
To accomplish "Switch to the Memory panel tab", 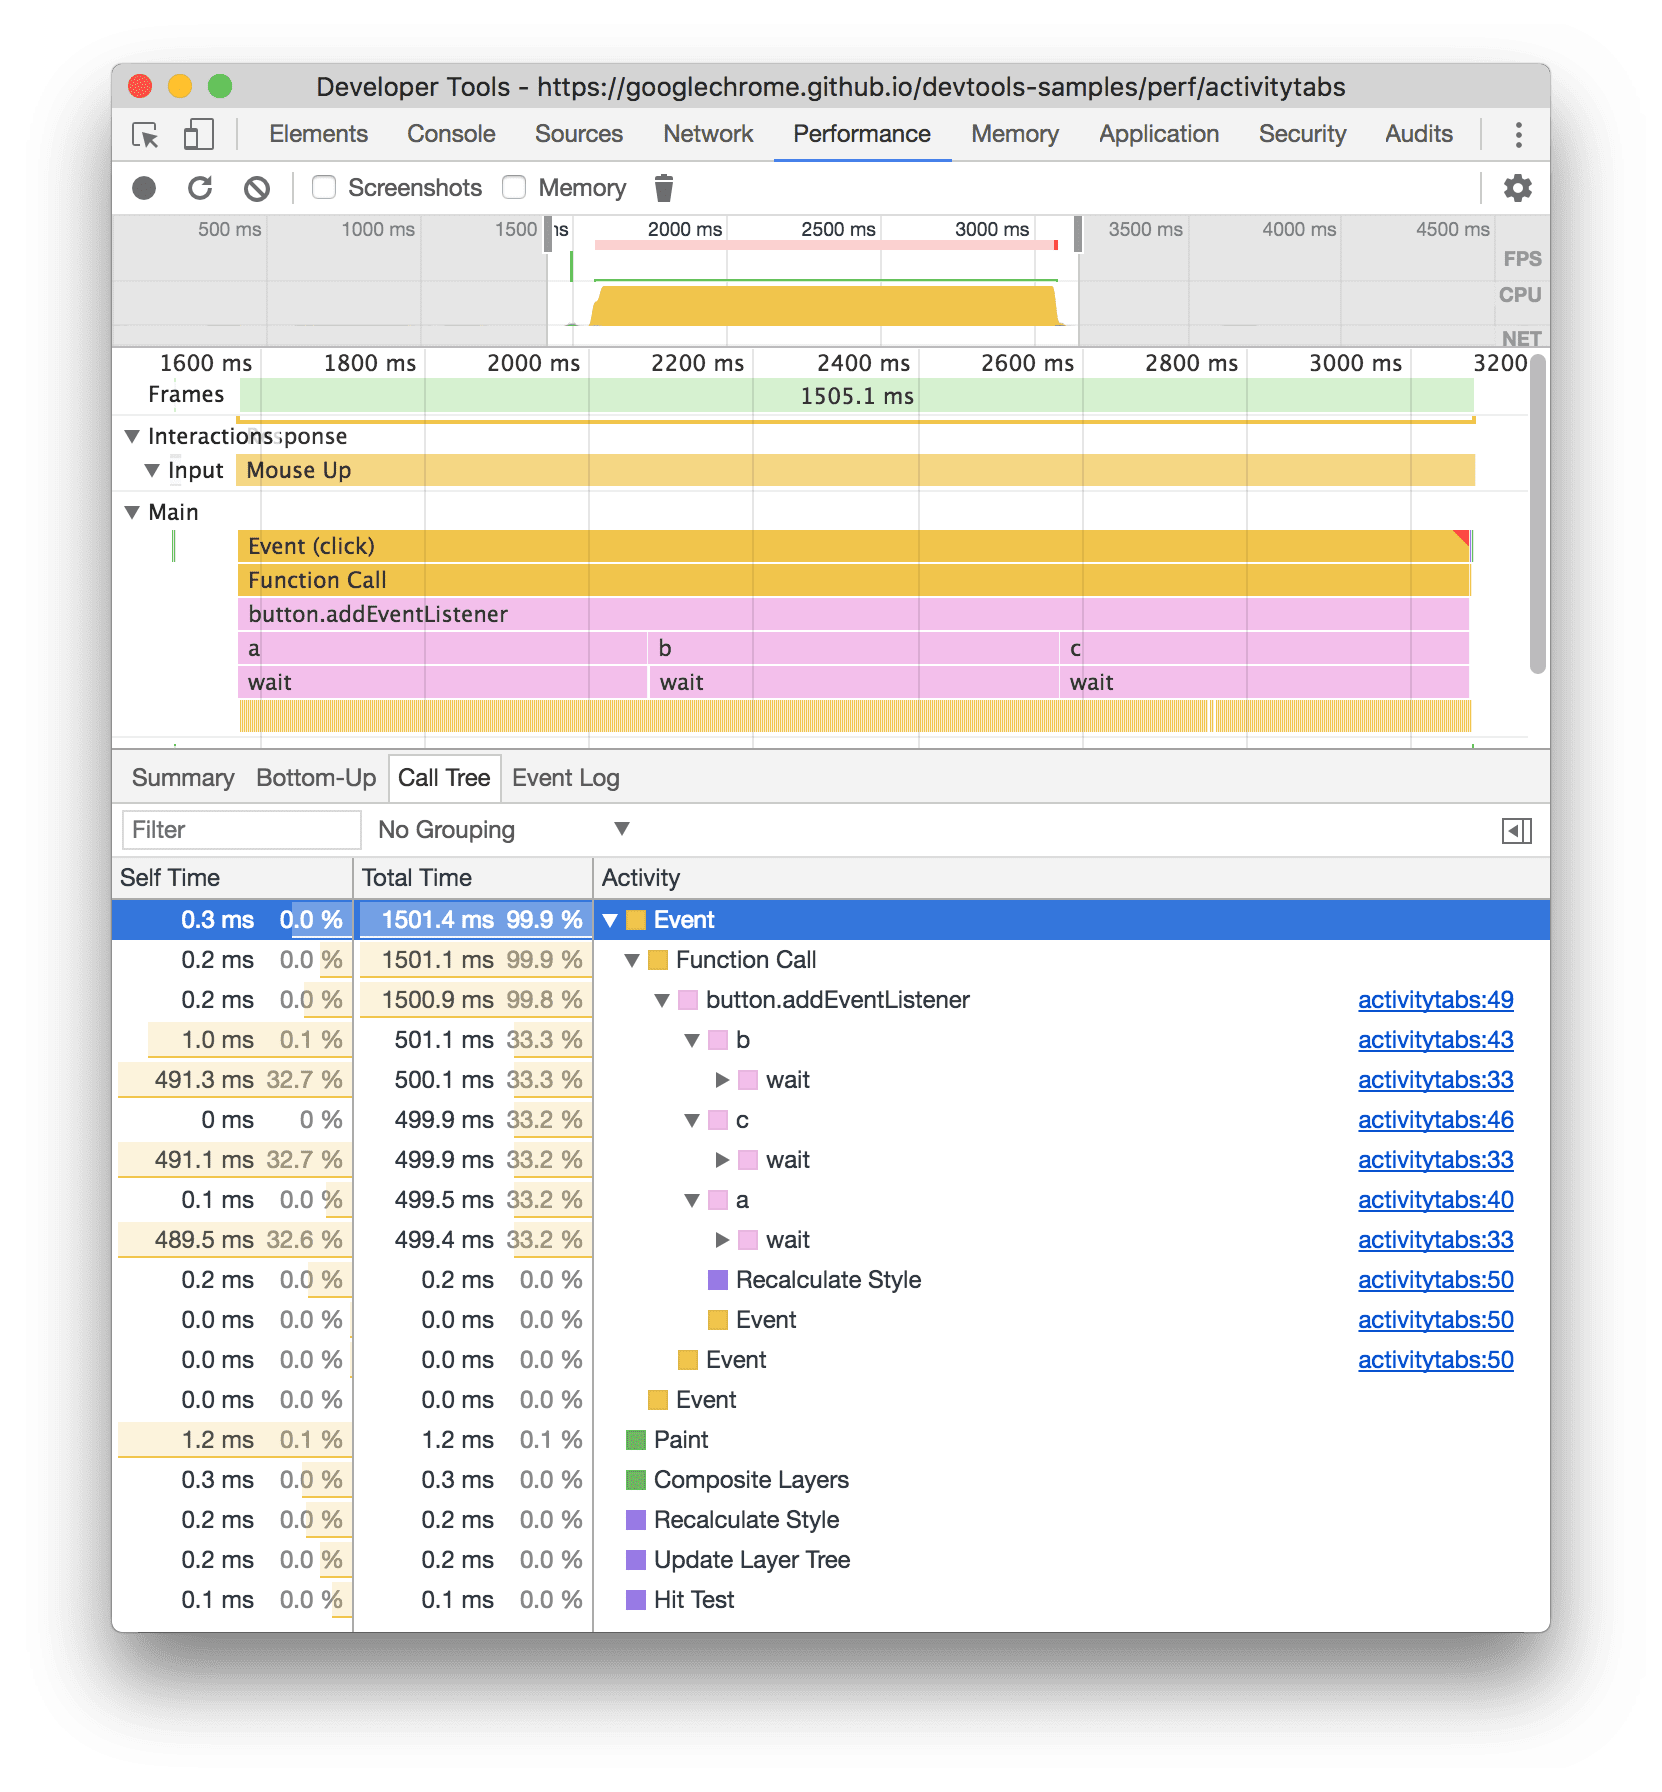I will 1013,133.
